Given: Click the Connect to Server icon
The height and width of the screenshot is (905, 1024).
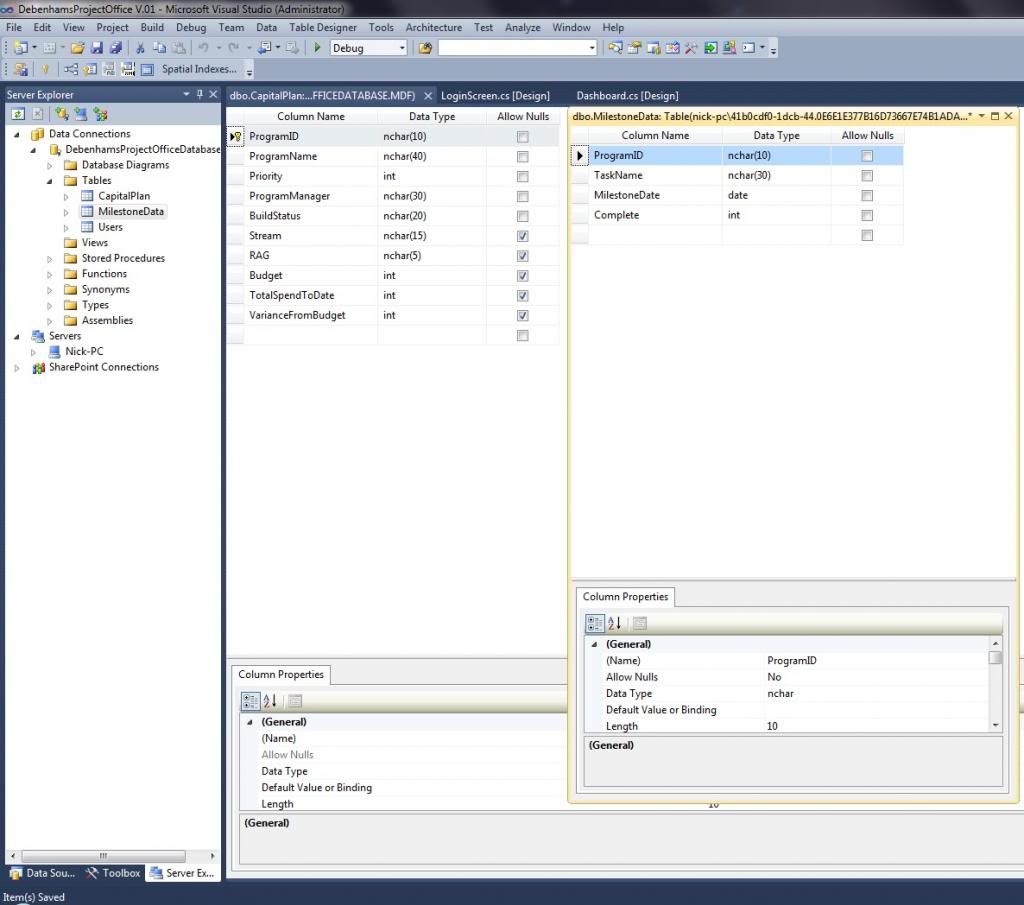Looking at the screenshot, I should click(80, 114).
